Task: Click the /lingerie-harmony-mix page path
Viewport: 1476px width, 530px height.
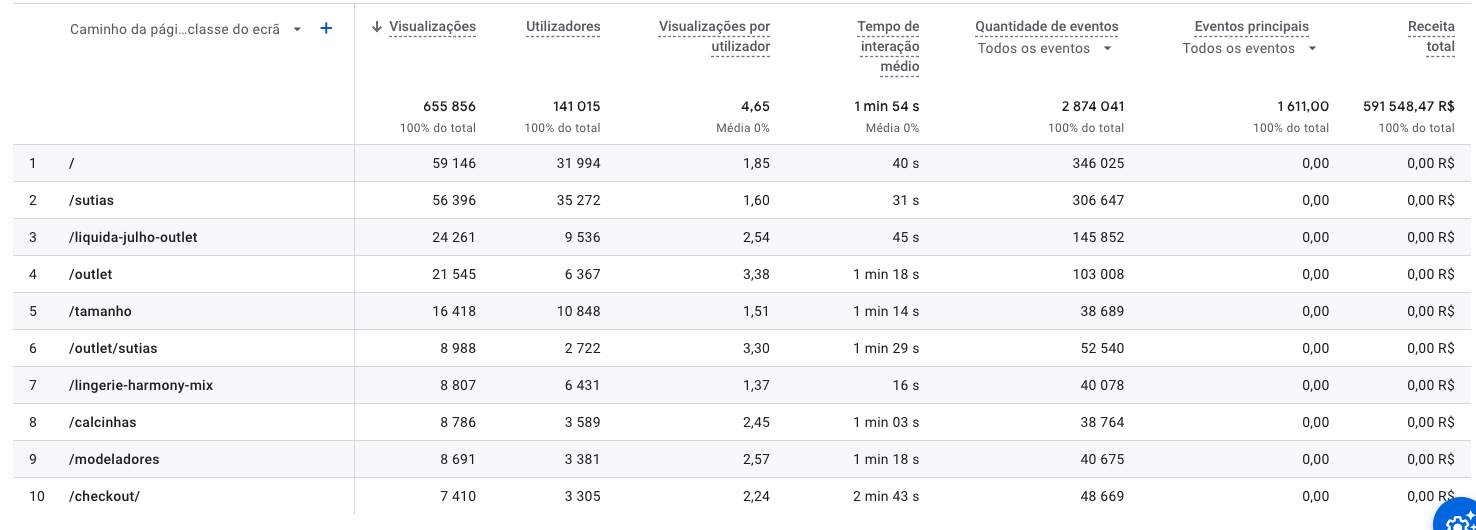Action: (141, 385)
